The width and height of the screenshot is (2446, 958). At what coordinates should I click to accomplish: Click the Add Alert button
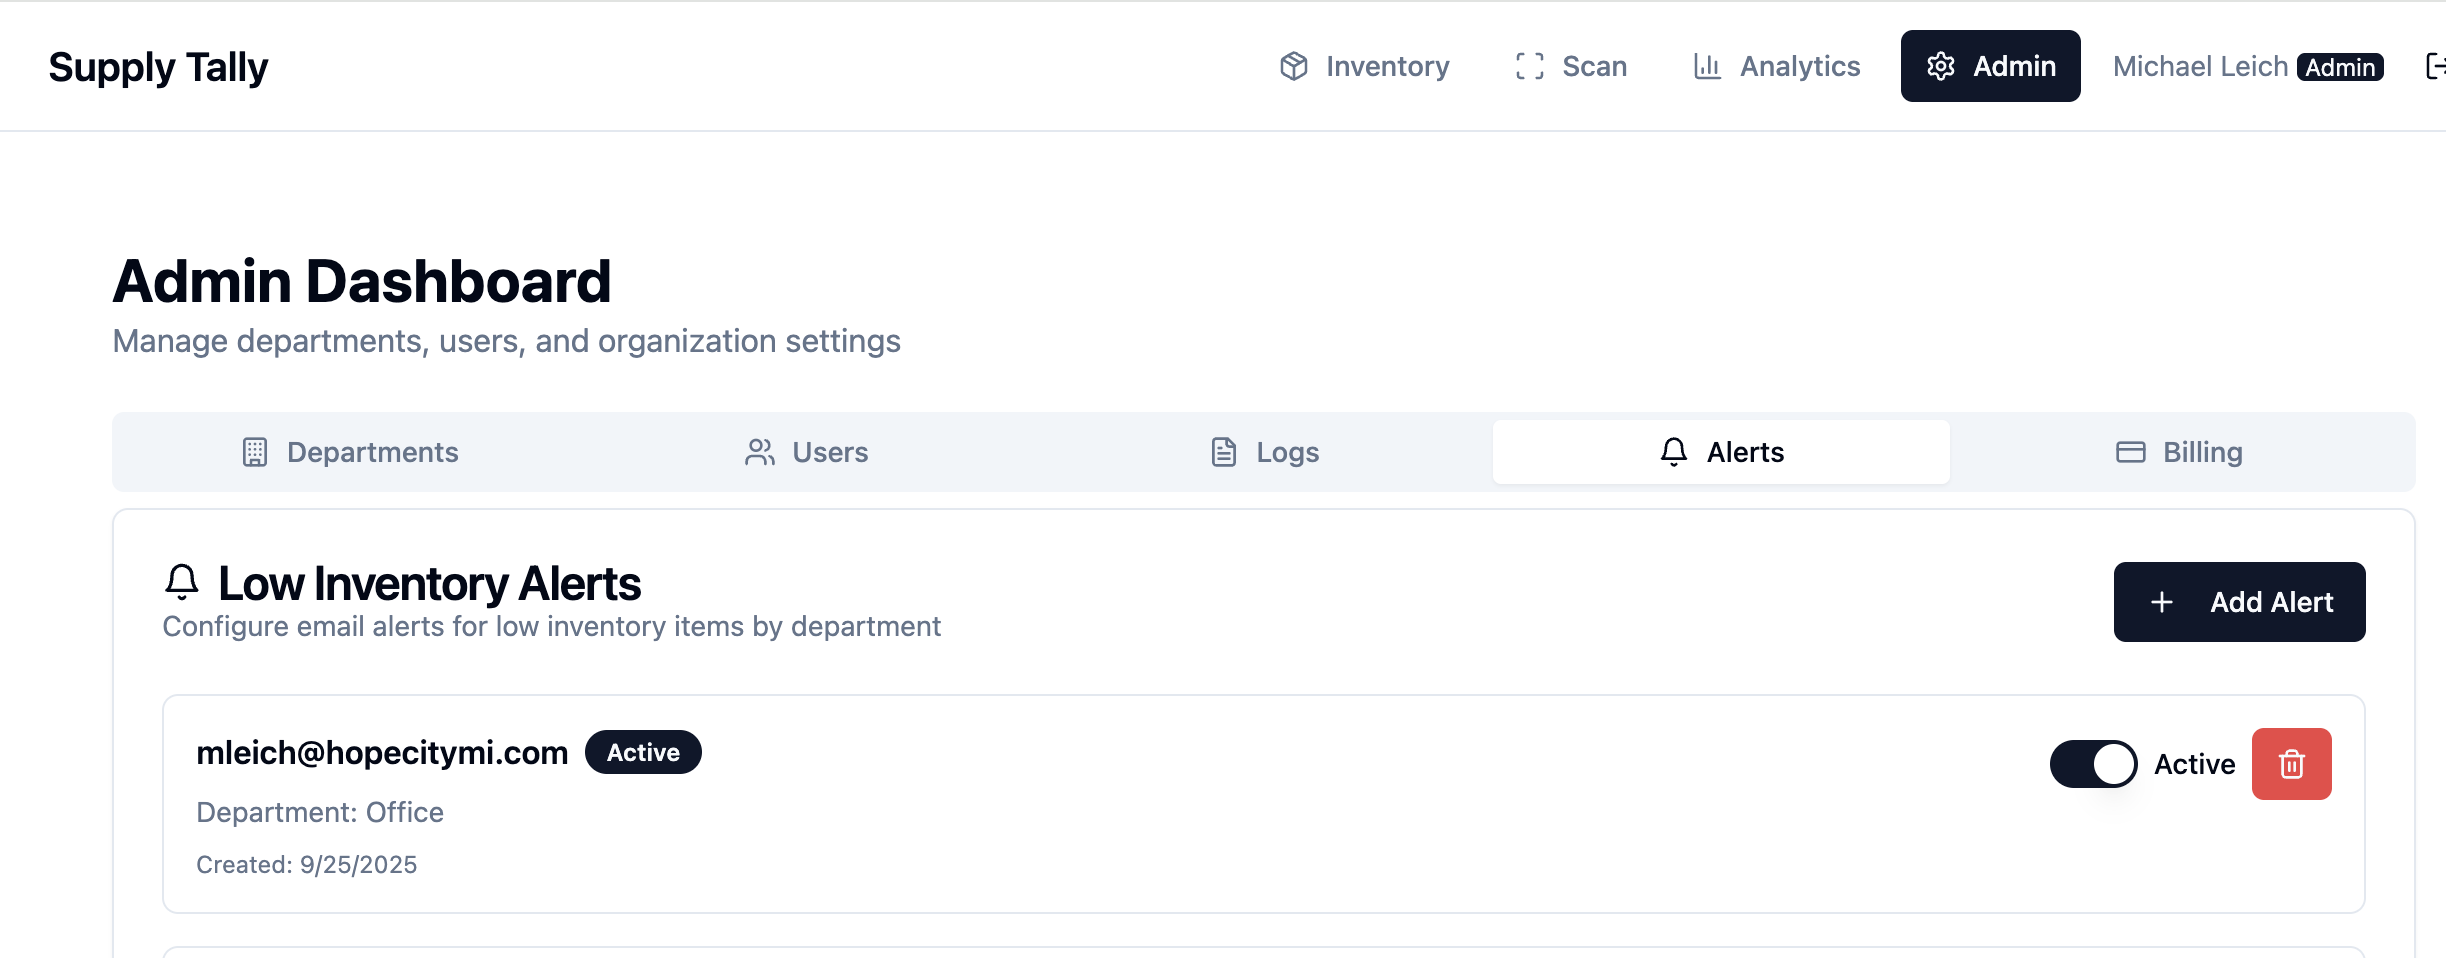pyautogui.click(x=2239, y=602)
